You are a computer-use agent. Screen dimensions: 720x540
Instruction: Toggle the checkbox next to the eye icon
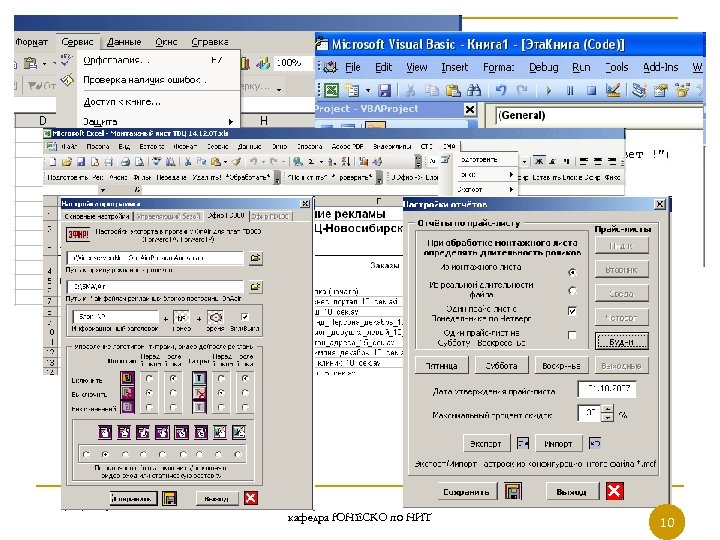coord(245,317)
